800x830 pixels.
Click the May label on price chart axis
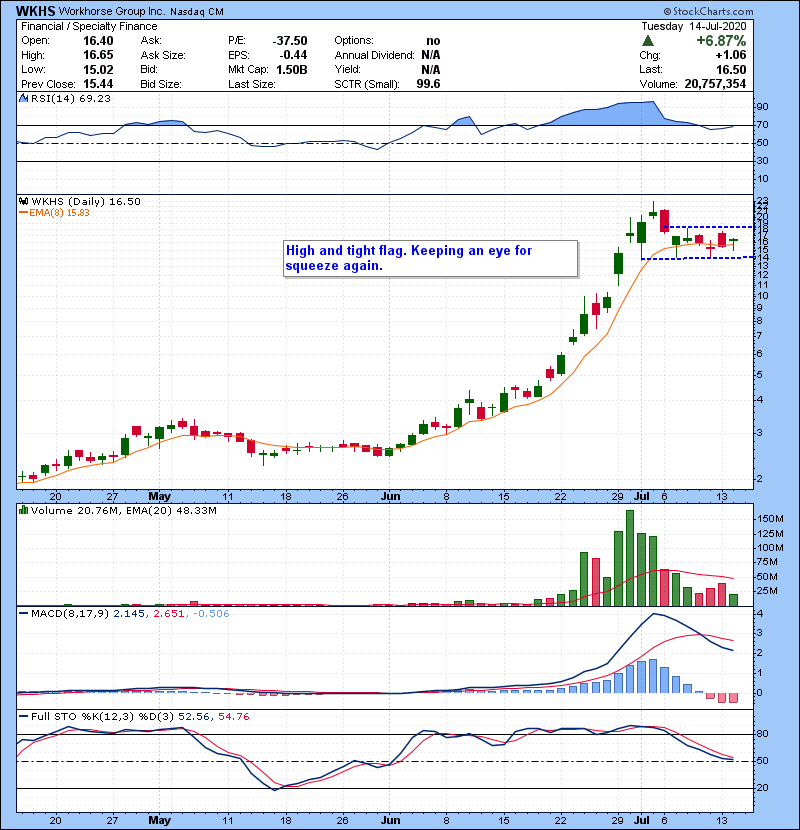(x=159, y=497)
